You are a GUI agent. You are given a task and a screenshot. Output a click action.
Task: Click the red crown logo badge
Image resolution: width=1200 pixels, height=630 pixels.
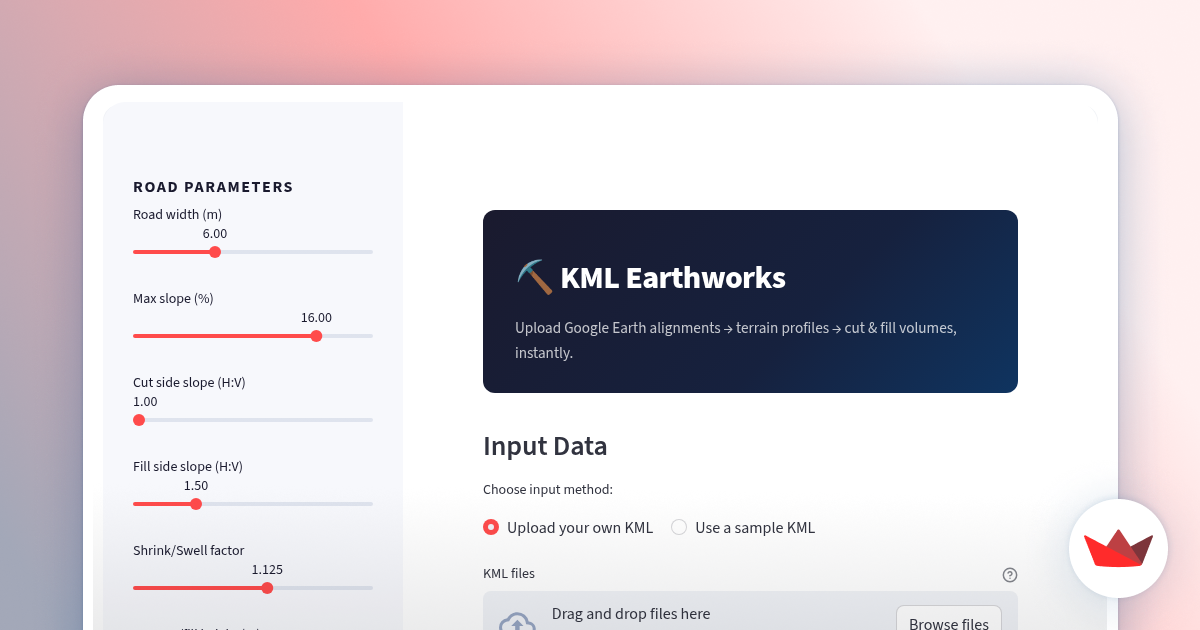point(1118,549)
